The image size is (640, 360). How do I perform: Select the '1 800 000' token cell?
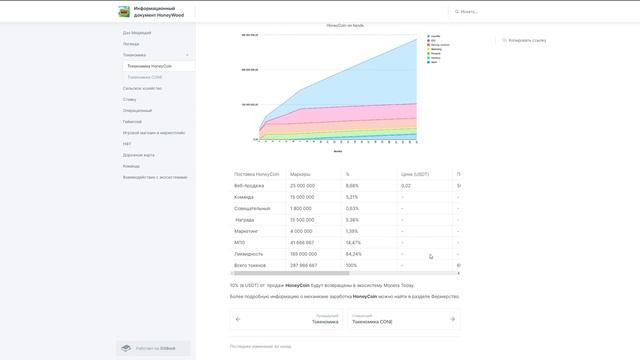301,209
